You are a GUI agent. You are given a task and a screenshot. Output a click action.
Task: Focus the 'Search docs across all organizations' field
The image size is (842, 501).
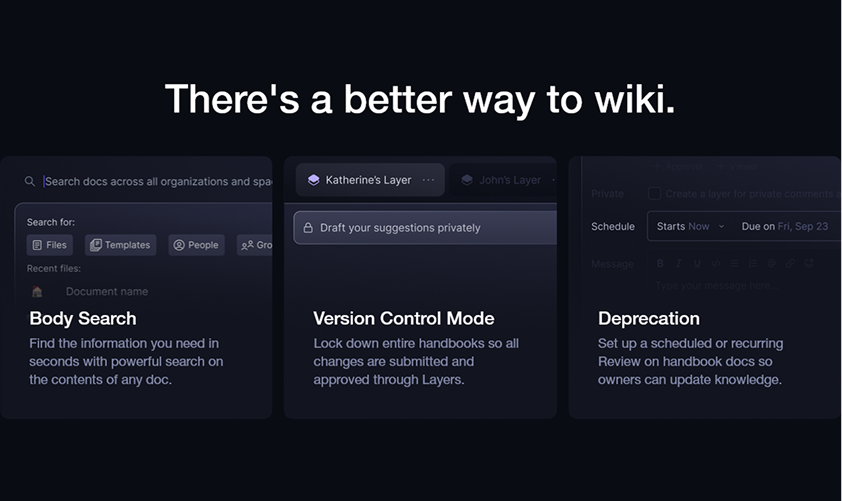[x=158, y=181]
